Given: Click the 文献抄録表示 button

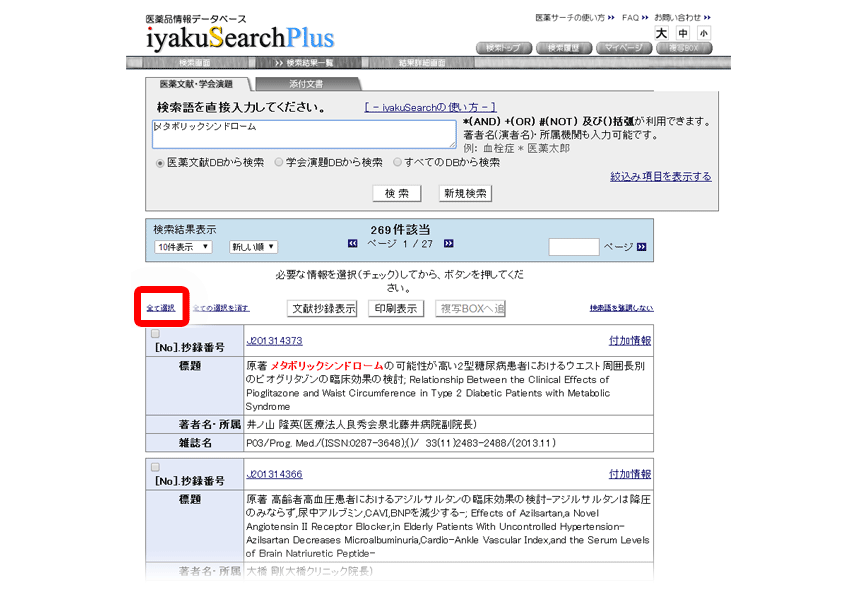Looking at the screenshot, I should tap(322, 309).
